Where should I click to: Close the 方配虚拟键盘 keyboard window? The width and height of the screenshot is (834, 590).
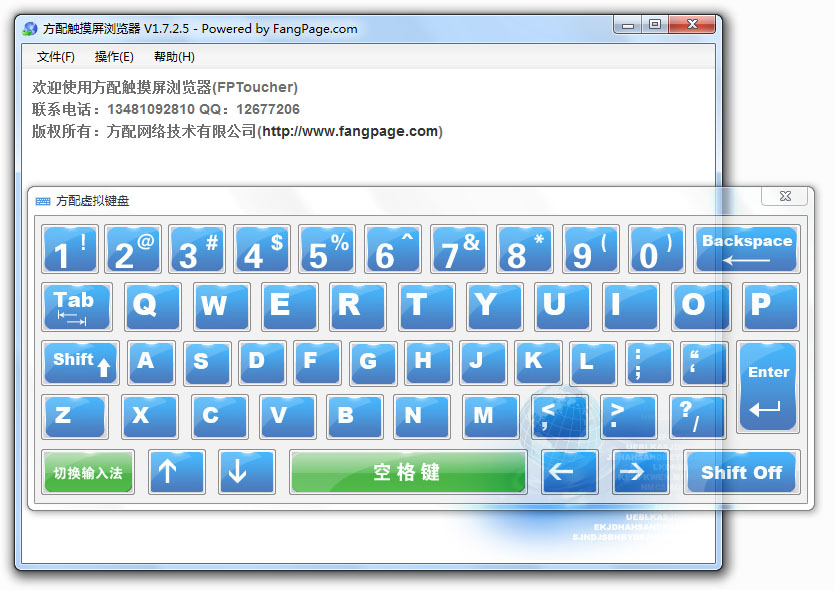[785, 196]
